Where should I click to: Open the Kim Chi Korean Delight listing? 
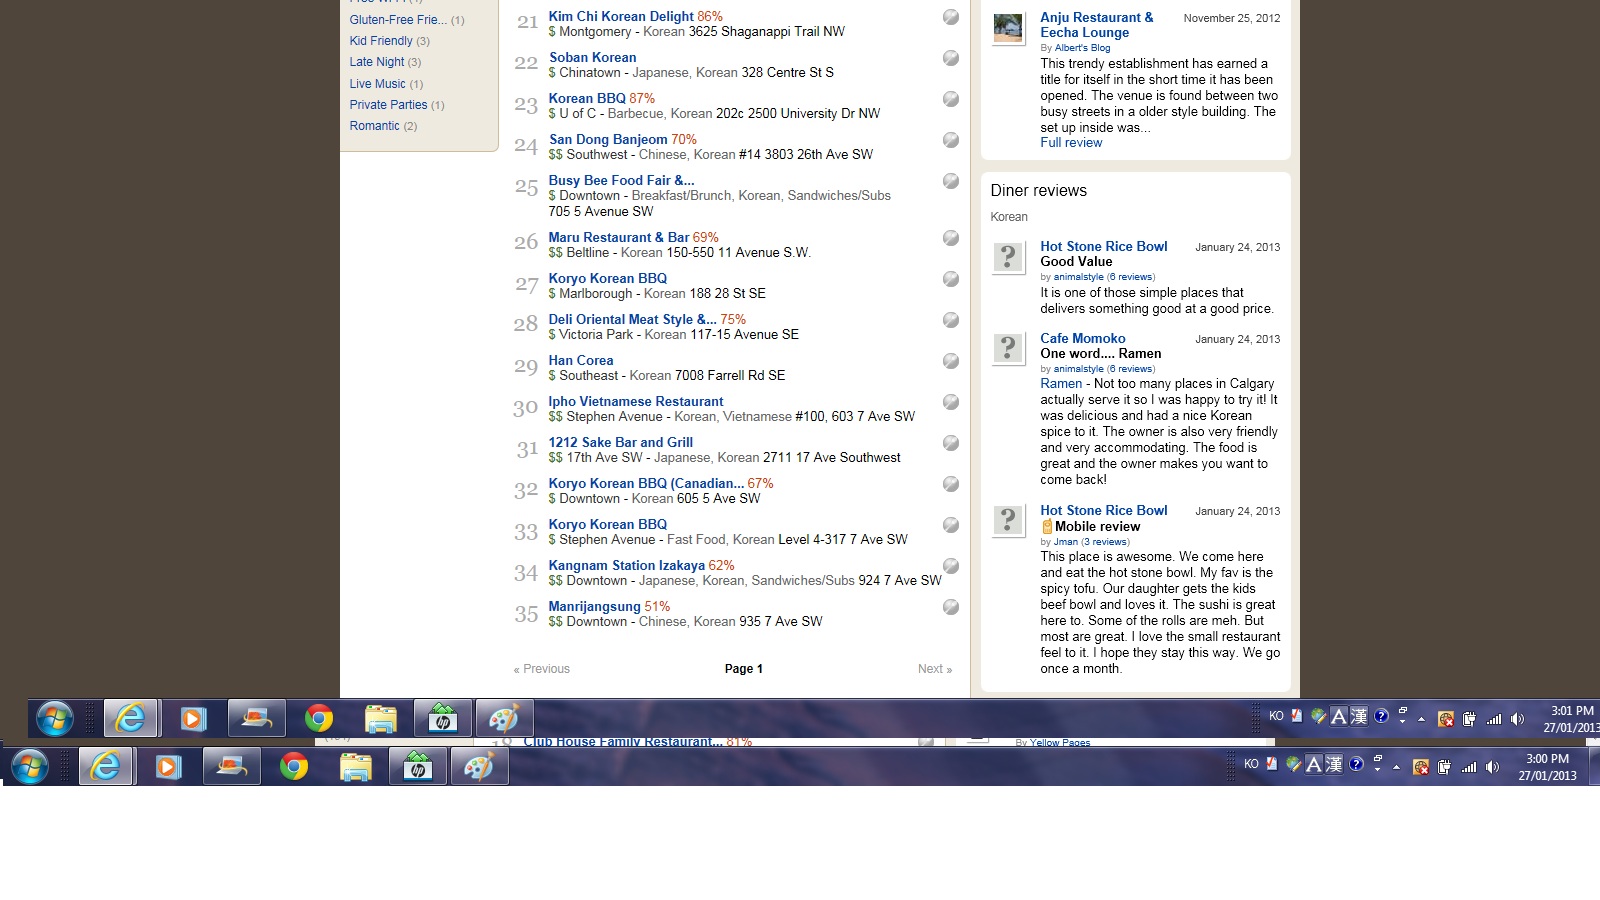click(x=621, y=16)
